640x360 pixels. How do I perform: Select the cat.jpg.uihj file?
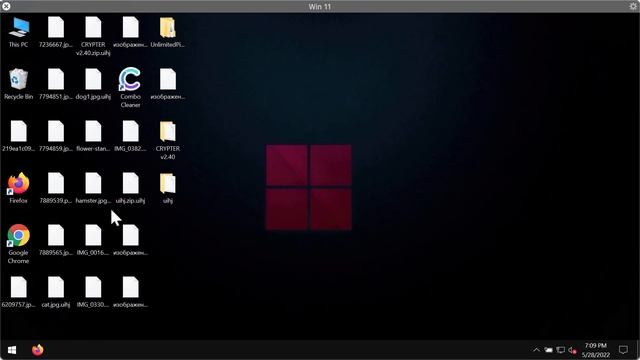(56, 292)
